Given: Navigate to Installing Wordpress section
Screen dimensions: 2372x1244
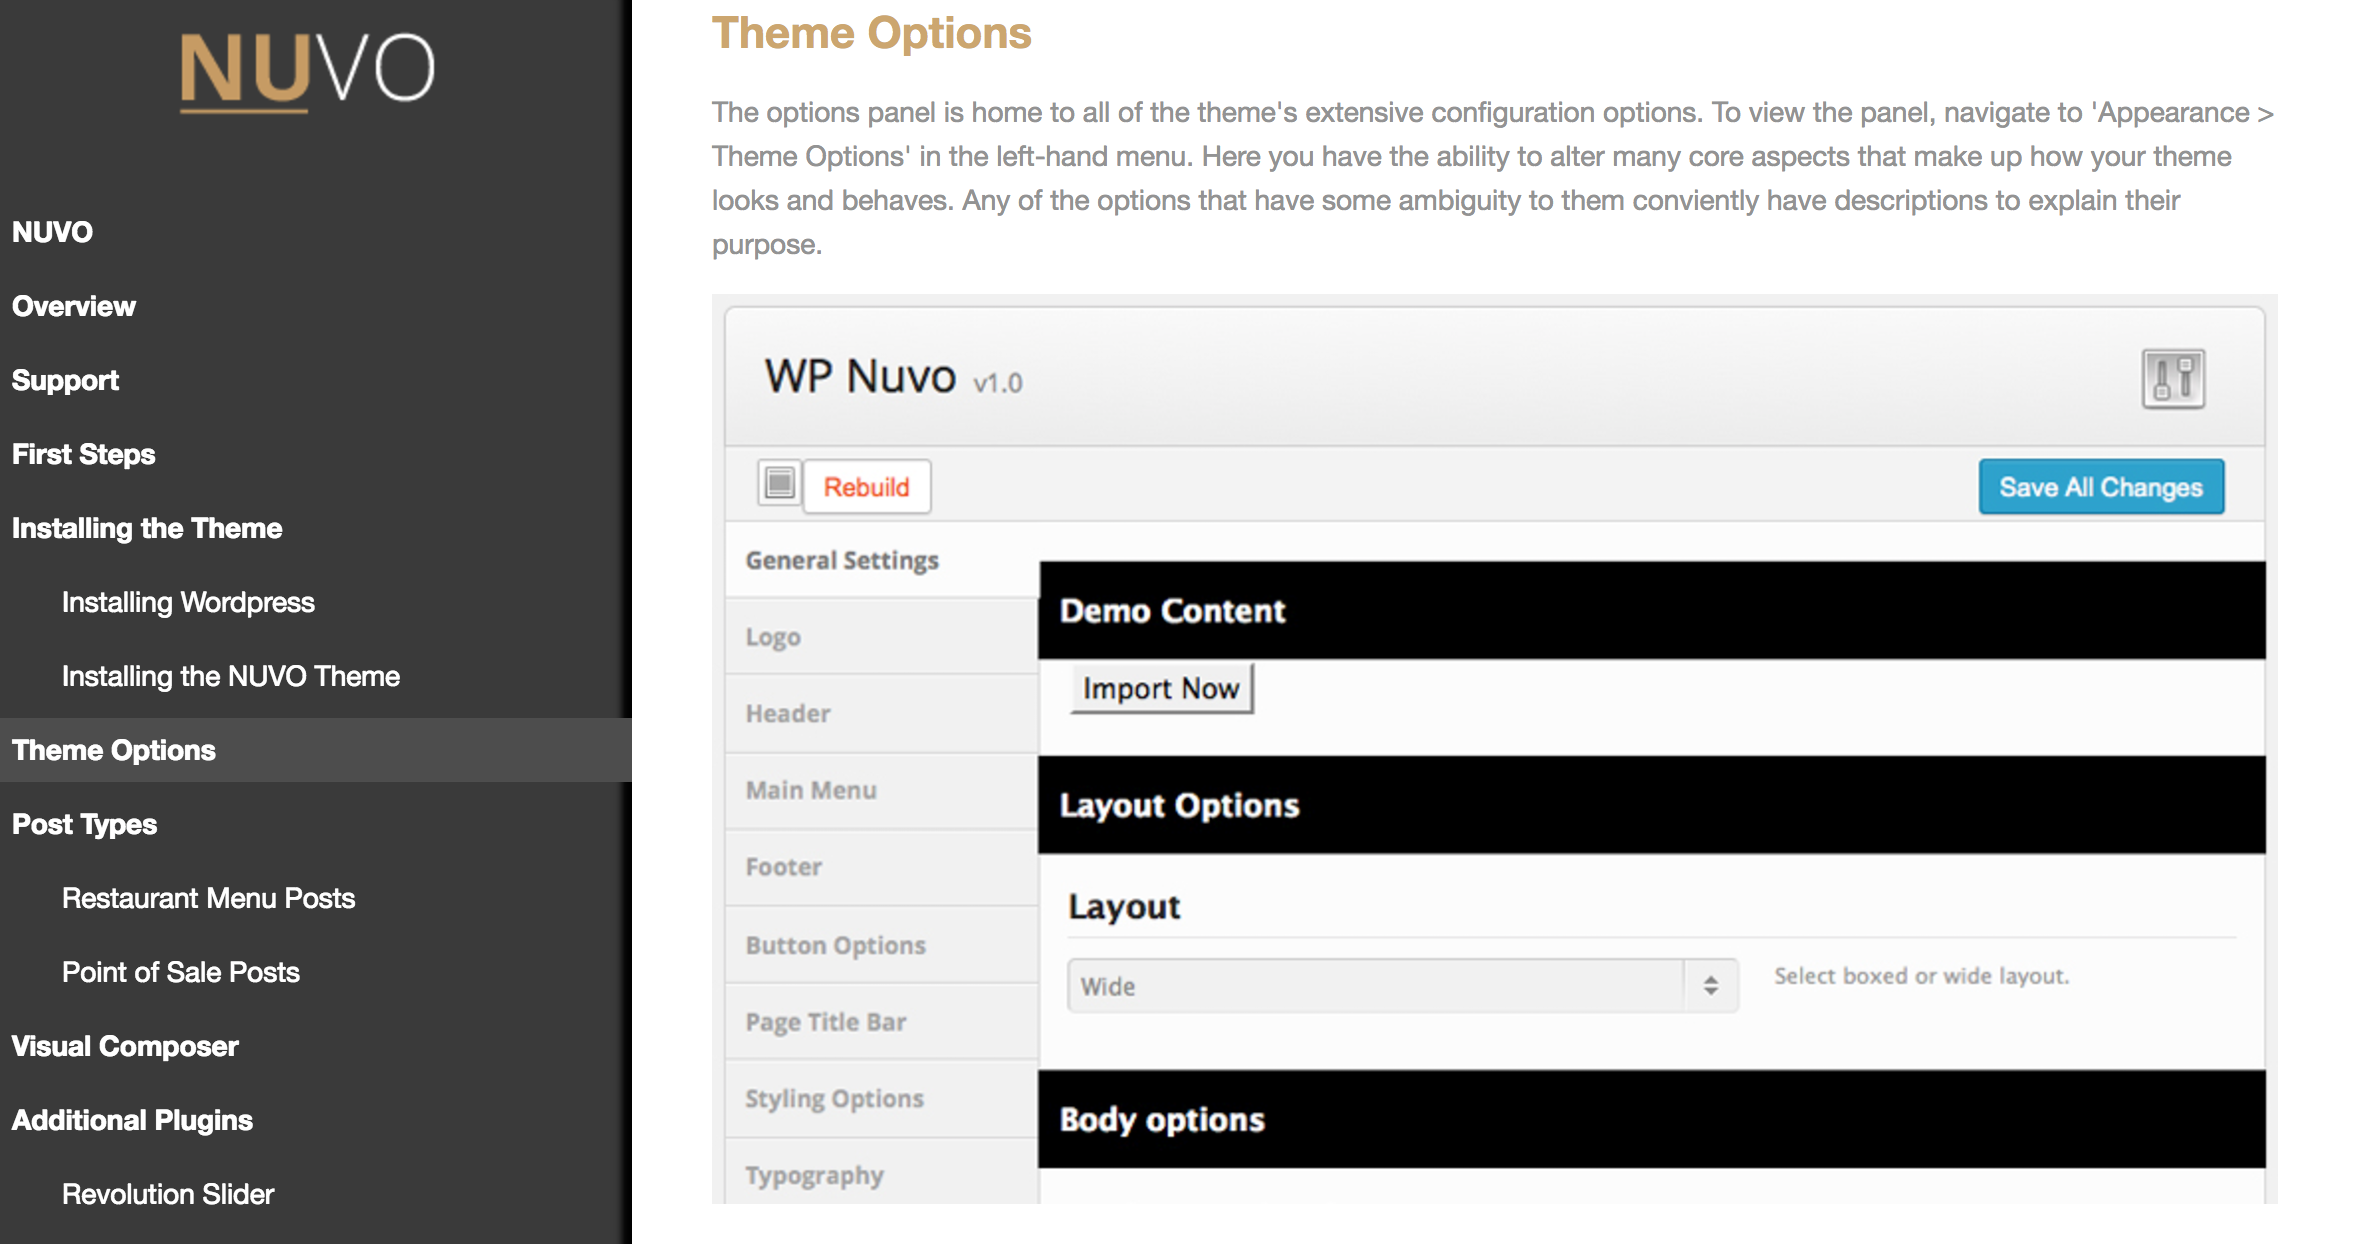Looking at the screenshot, I should (188, 602).
